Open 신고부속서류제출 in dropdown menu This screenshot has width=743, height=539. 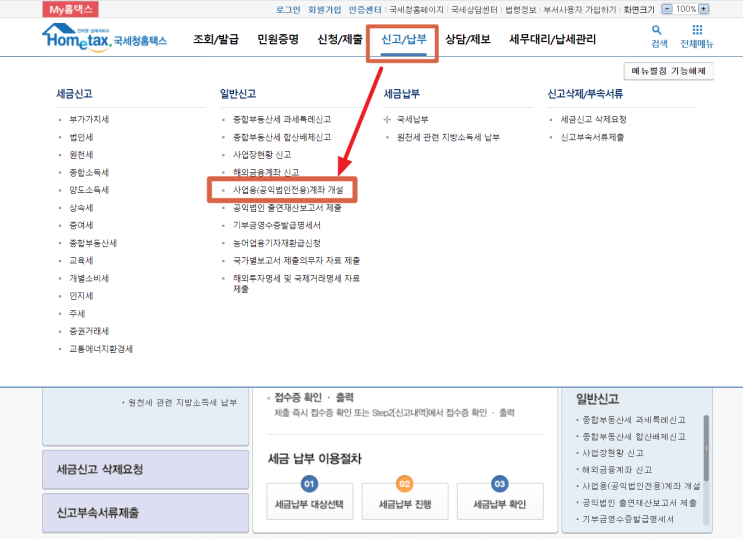592,137
